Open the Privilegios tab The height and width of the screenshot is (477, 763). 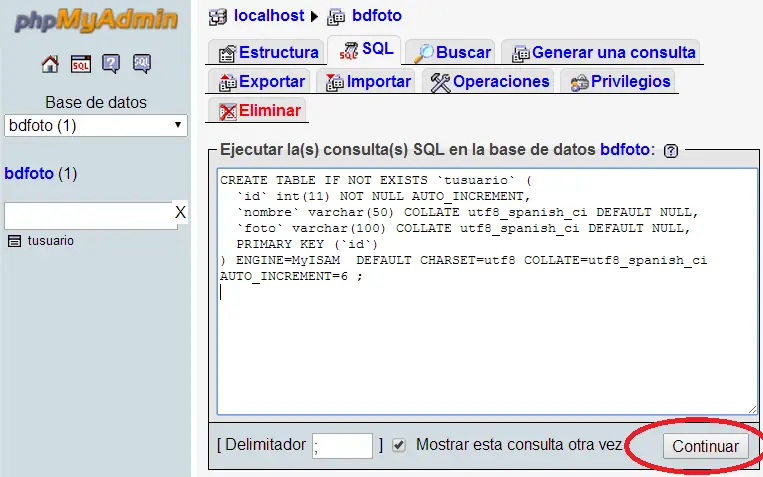[x=619, y=82]
